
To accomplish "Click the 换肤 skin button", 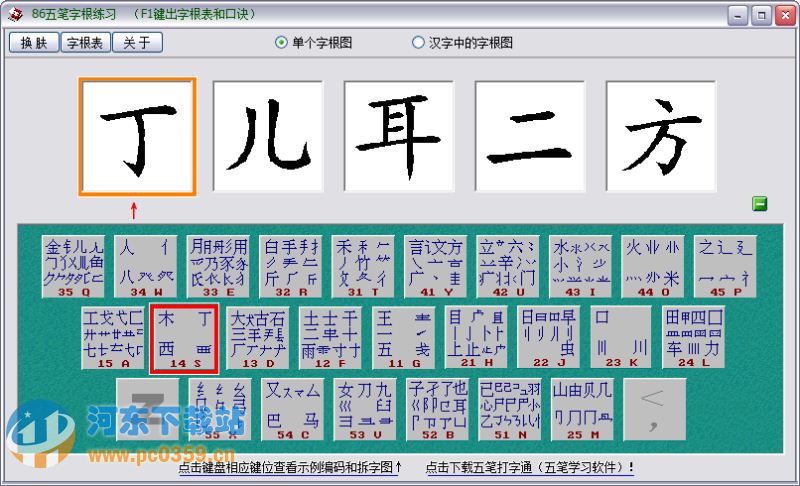I will click(34, 42).
